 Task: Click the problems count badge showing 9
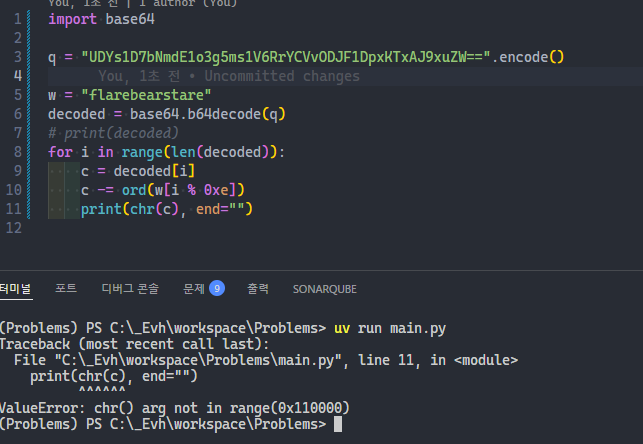coord(217,288)
